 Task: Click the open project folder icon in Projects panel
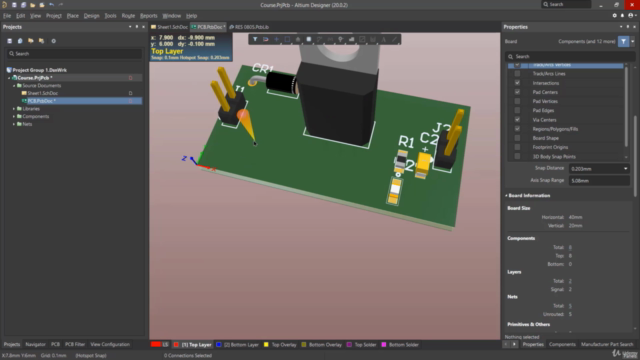(31, 41)
